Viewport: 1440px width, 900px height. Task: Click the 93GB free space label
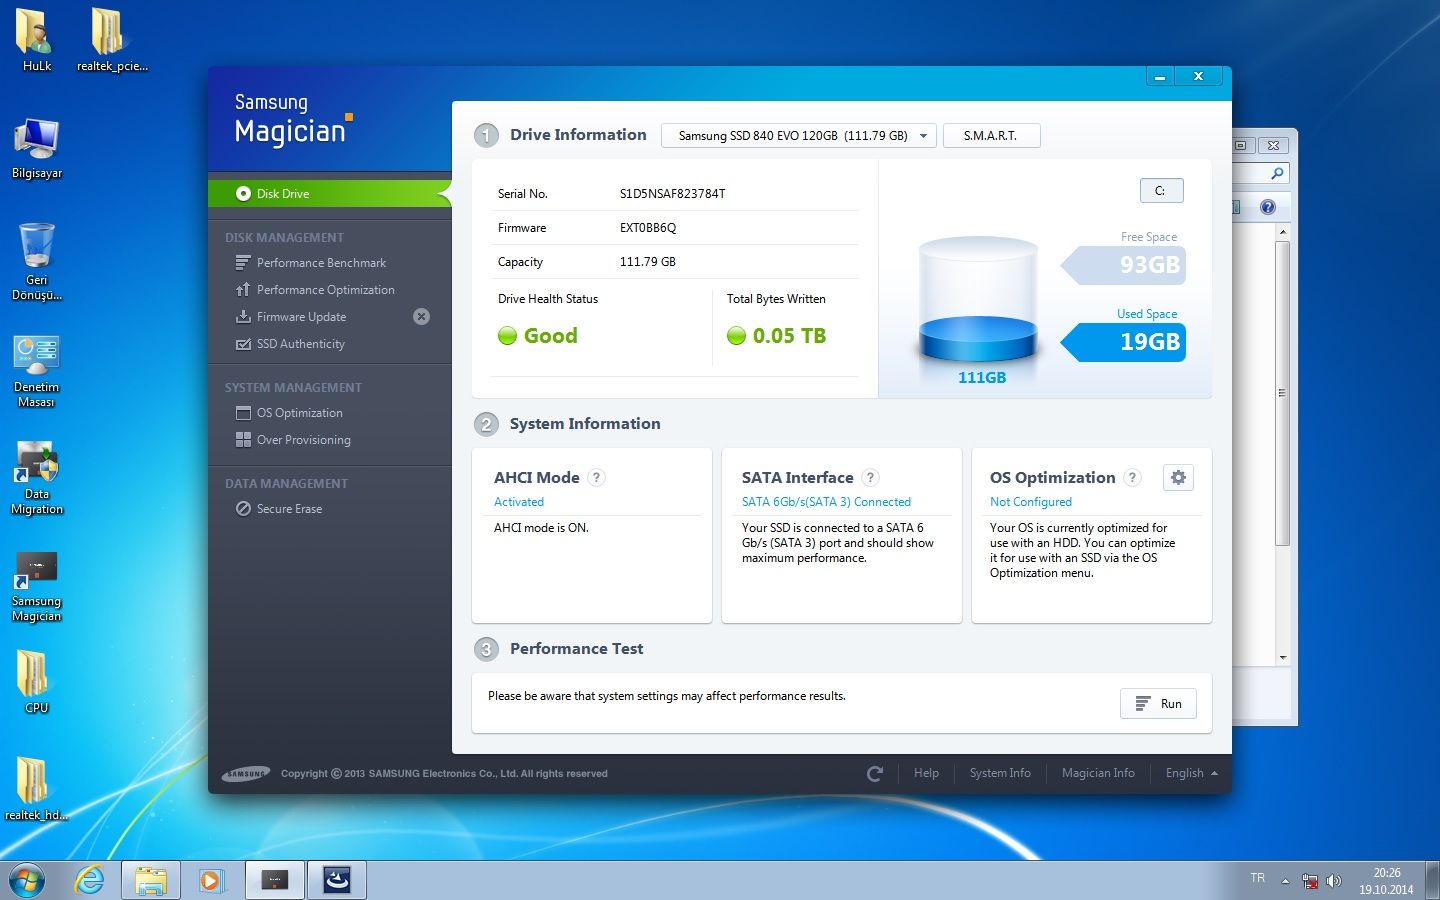point(1124,265)
